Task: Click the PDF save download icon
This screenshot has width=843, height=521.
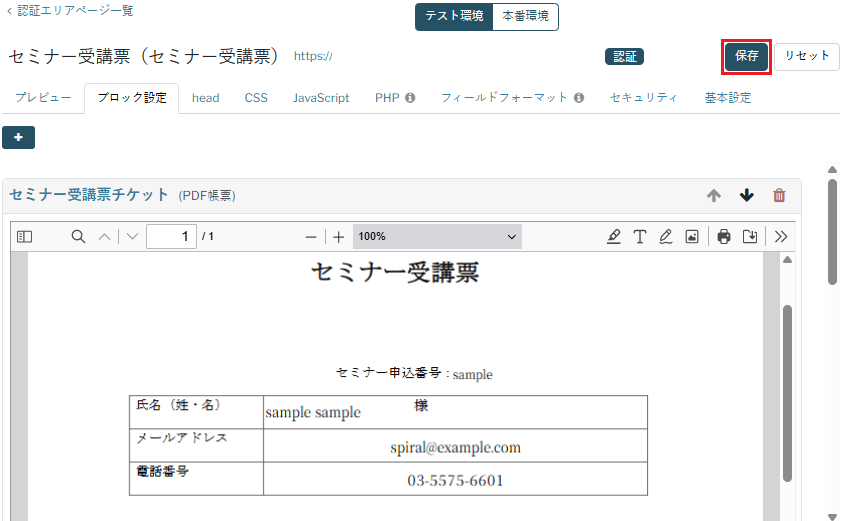Action: coord(749,237)
